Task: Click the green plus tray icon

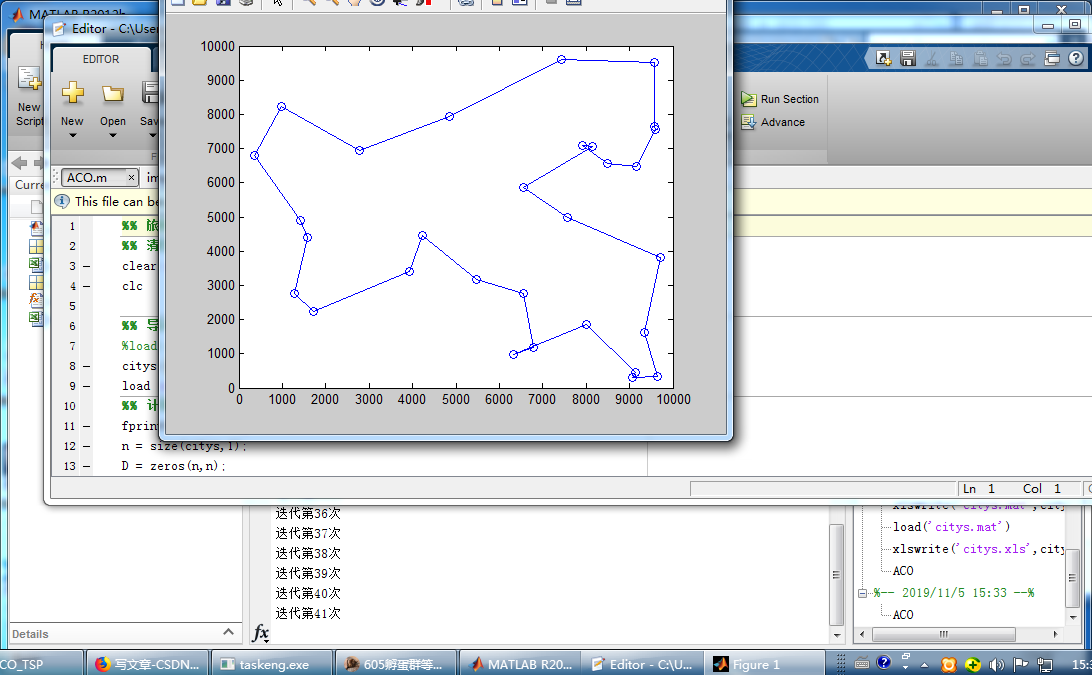Action: [973, 664]
